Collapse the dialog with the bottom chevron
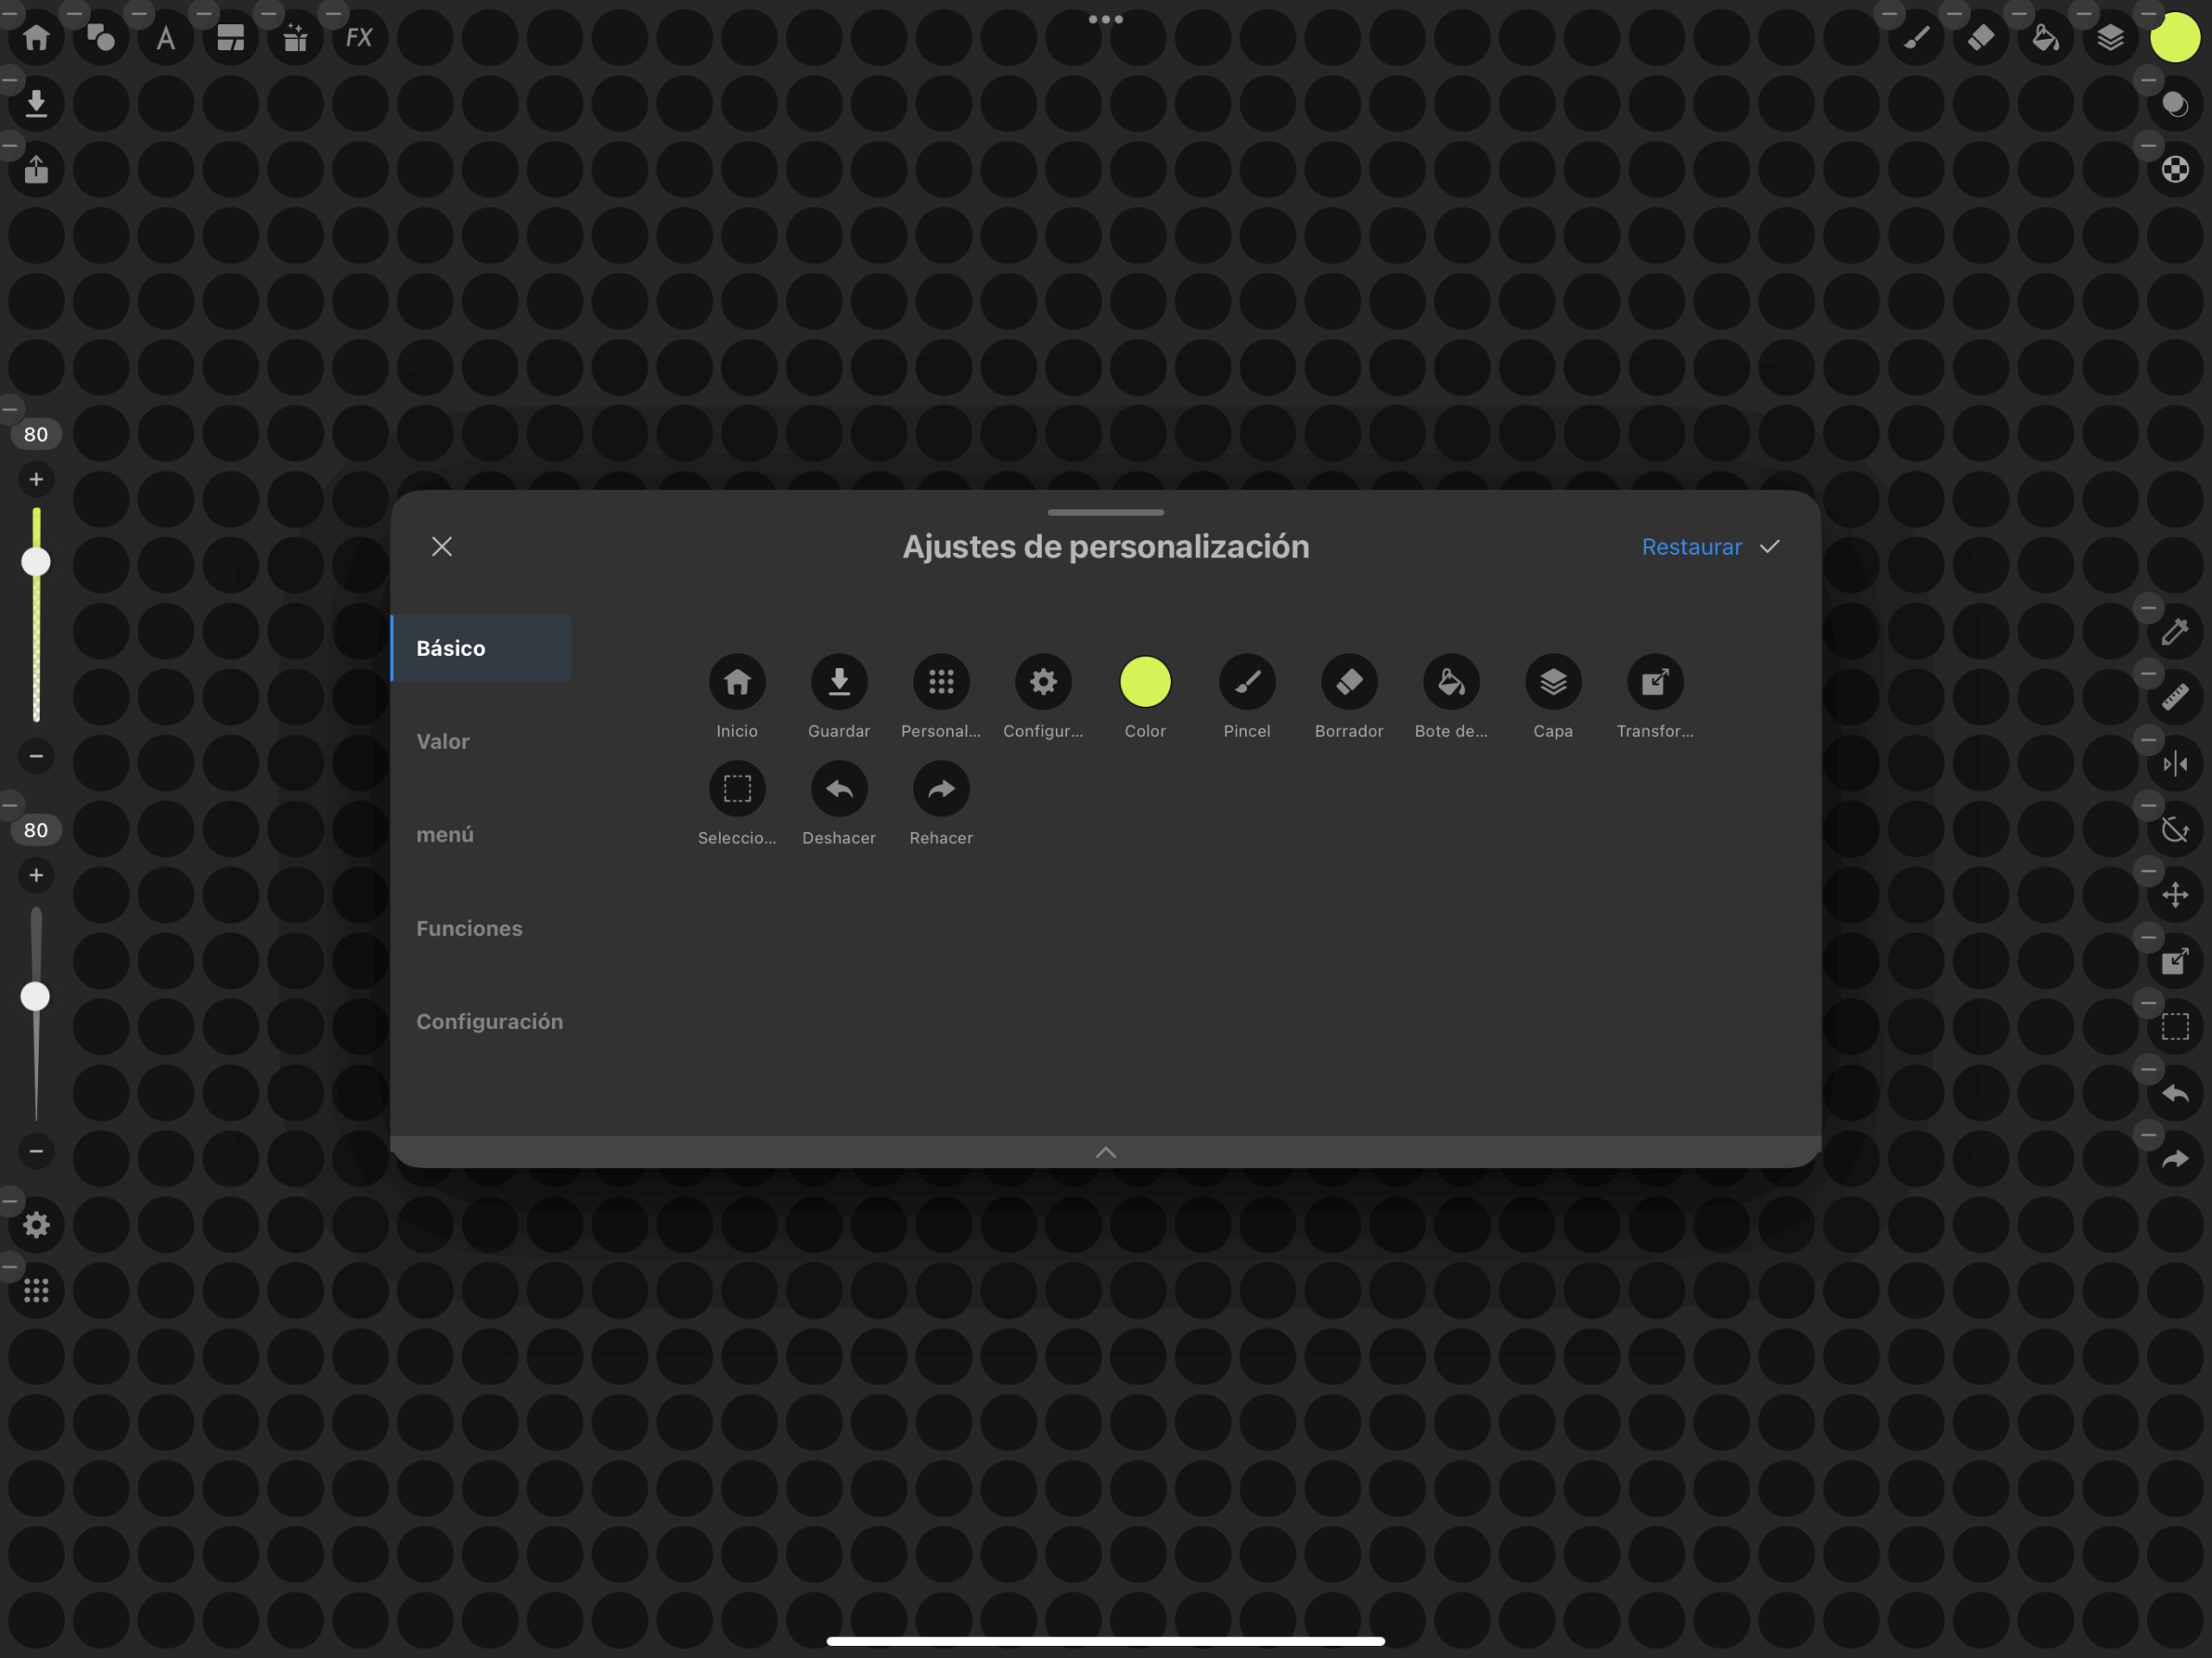The image size is (2212, 1658). coord(1105,1152)
